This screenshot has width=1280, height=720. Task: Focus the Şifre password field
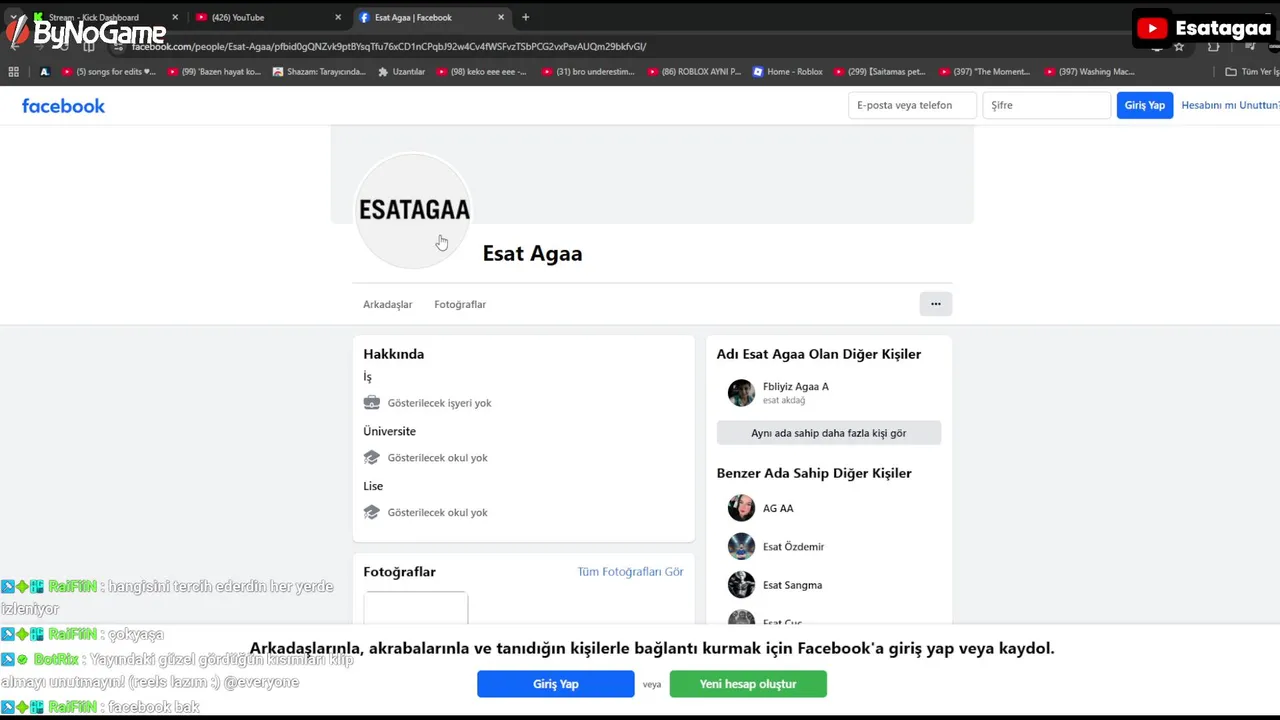[x=1047, y=105]
